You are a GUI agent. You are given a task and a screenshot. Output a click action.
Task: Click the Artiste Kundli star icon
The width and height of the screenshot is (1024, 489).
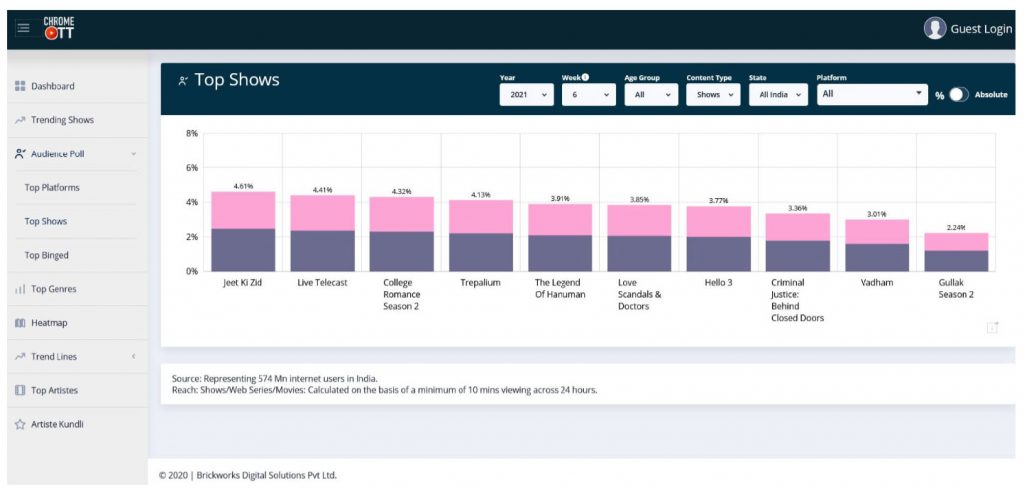[20, 424]
